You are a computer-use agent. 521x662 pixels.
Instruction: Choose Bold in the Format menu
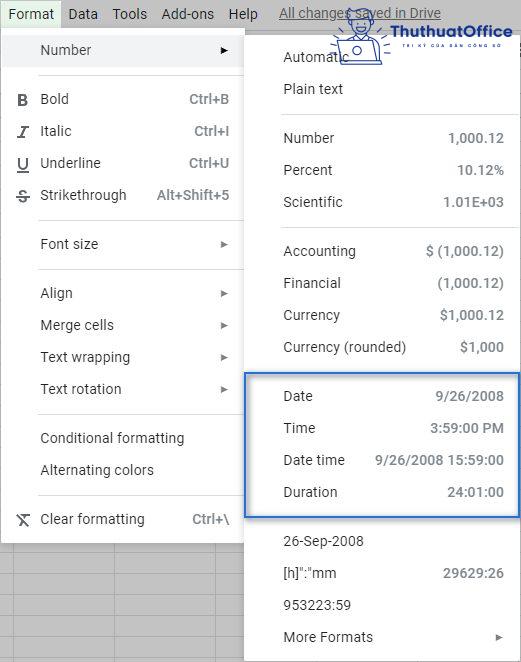point(123,100)
